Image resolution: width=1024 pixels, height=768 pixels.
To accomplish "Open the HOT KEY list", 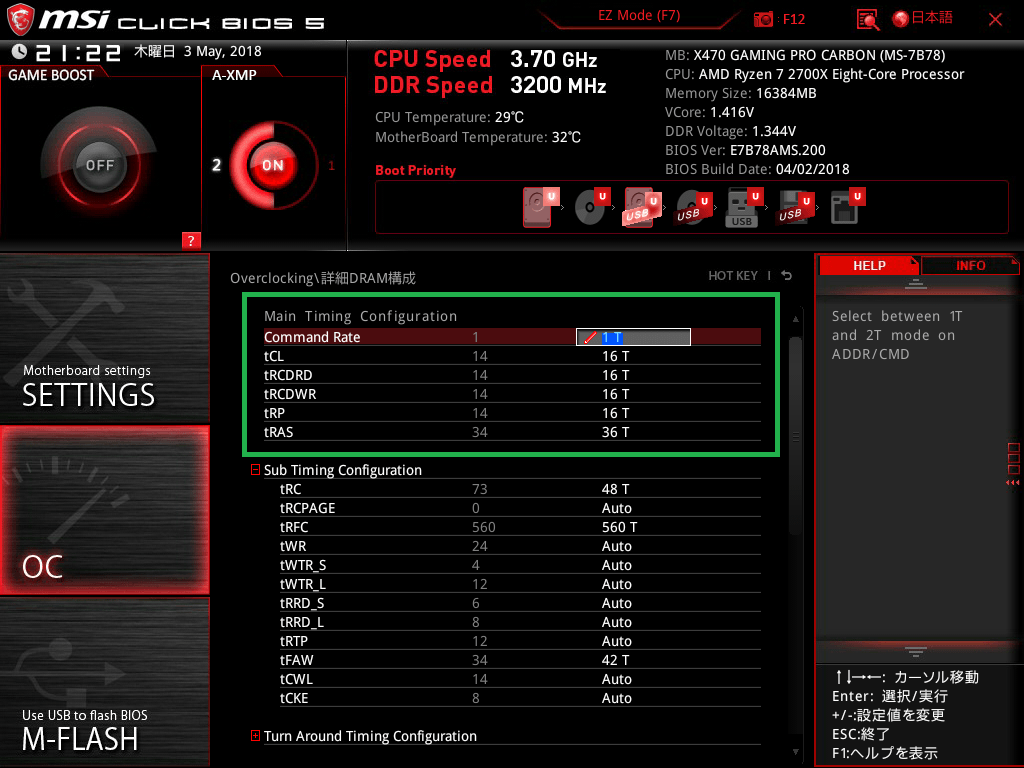I will tap(733, 276).
